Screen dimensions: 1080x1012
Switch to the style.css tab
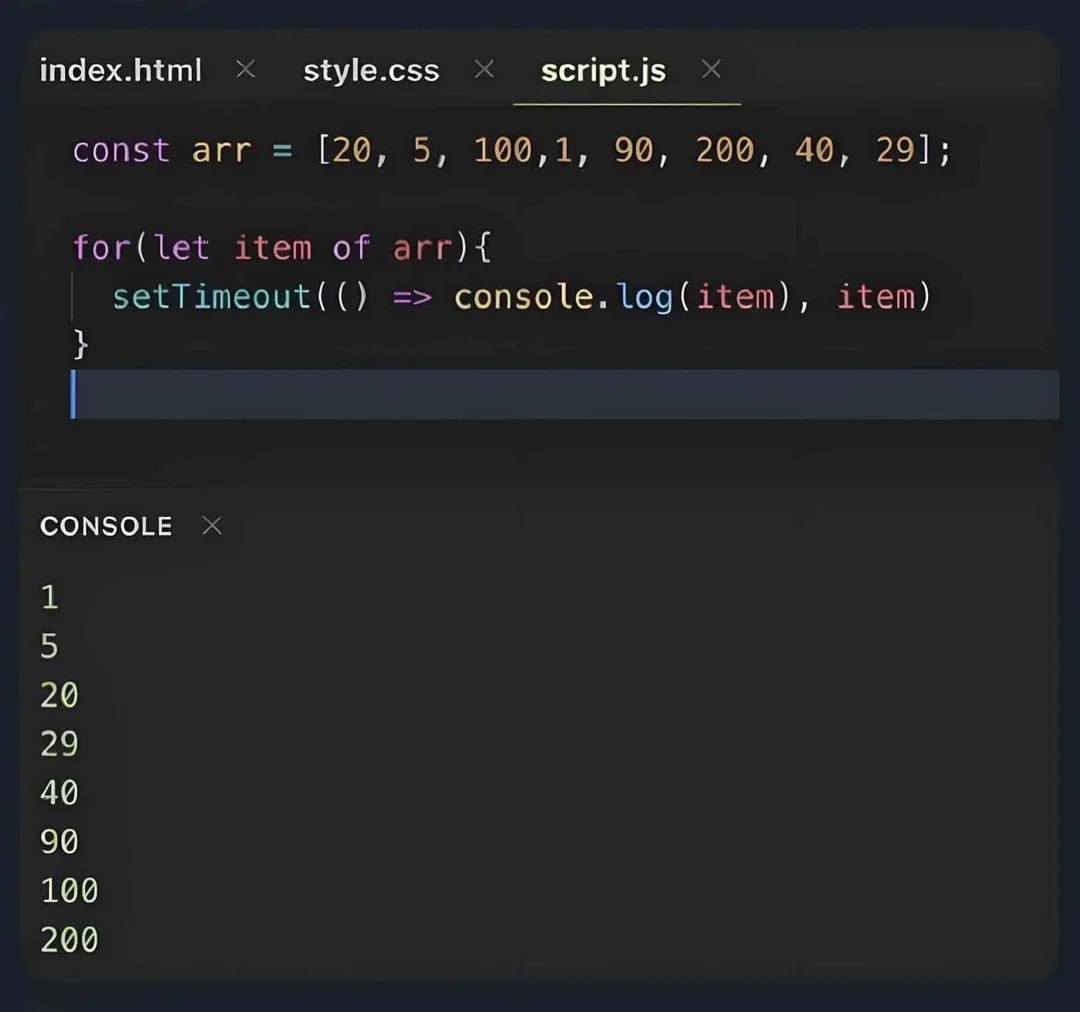[x=371, y=70]
